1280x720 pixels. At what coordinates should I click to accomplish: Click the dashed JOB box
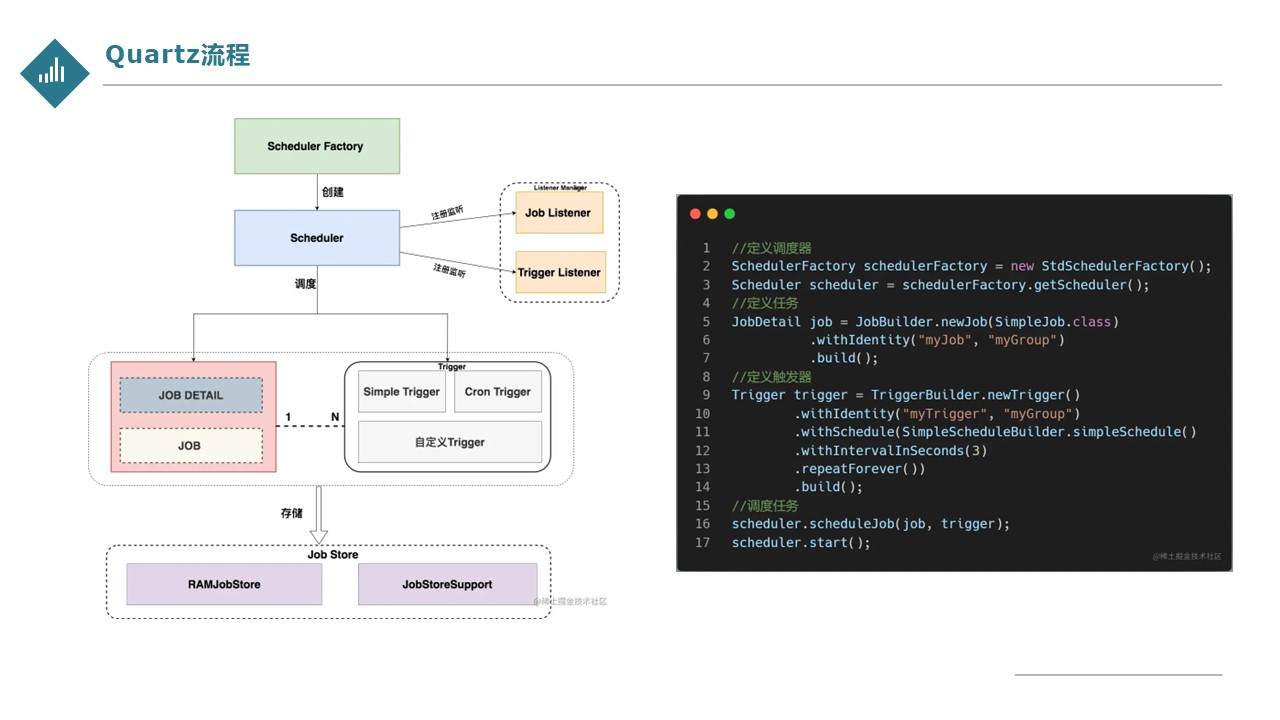point(191,446)
